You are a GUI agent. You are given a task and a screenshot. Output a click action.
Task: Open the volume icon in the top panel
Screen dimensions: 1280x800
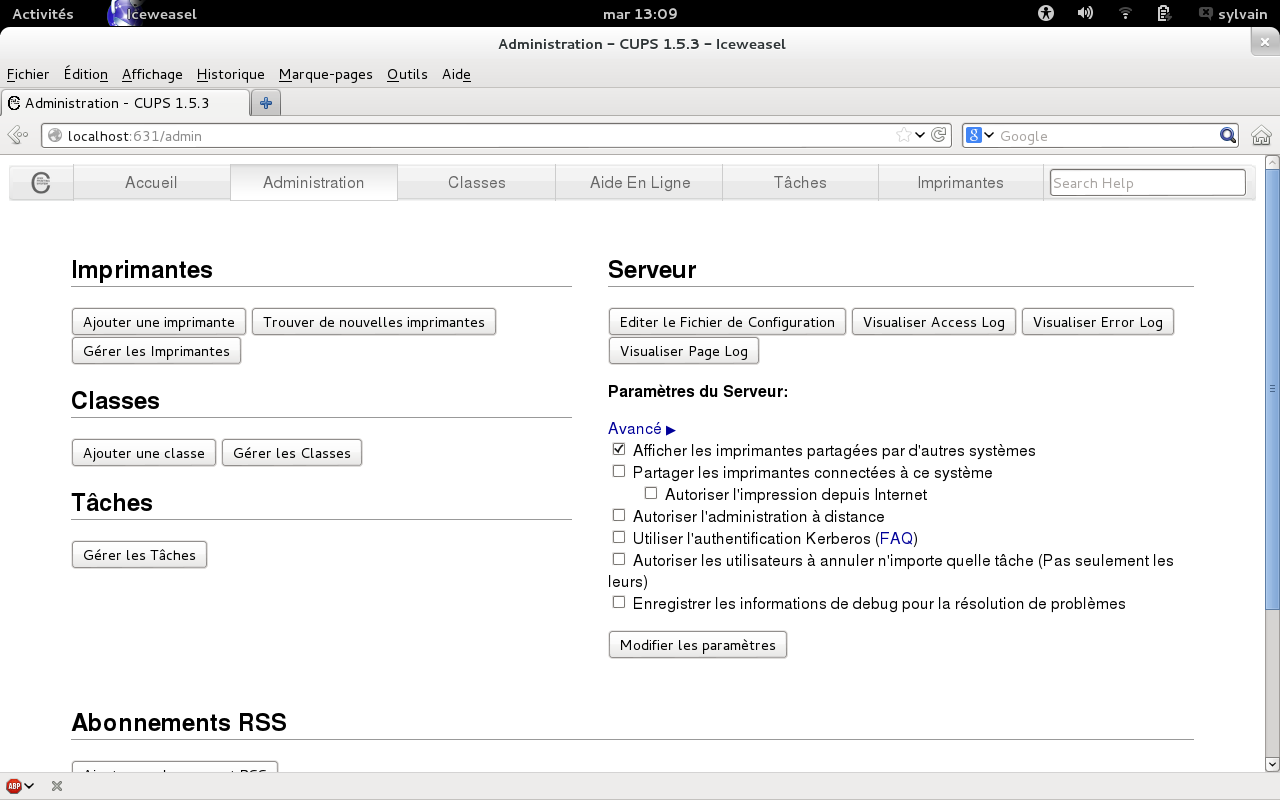tap(1085, 14)
